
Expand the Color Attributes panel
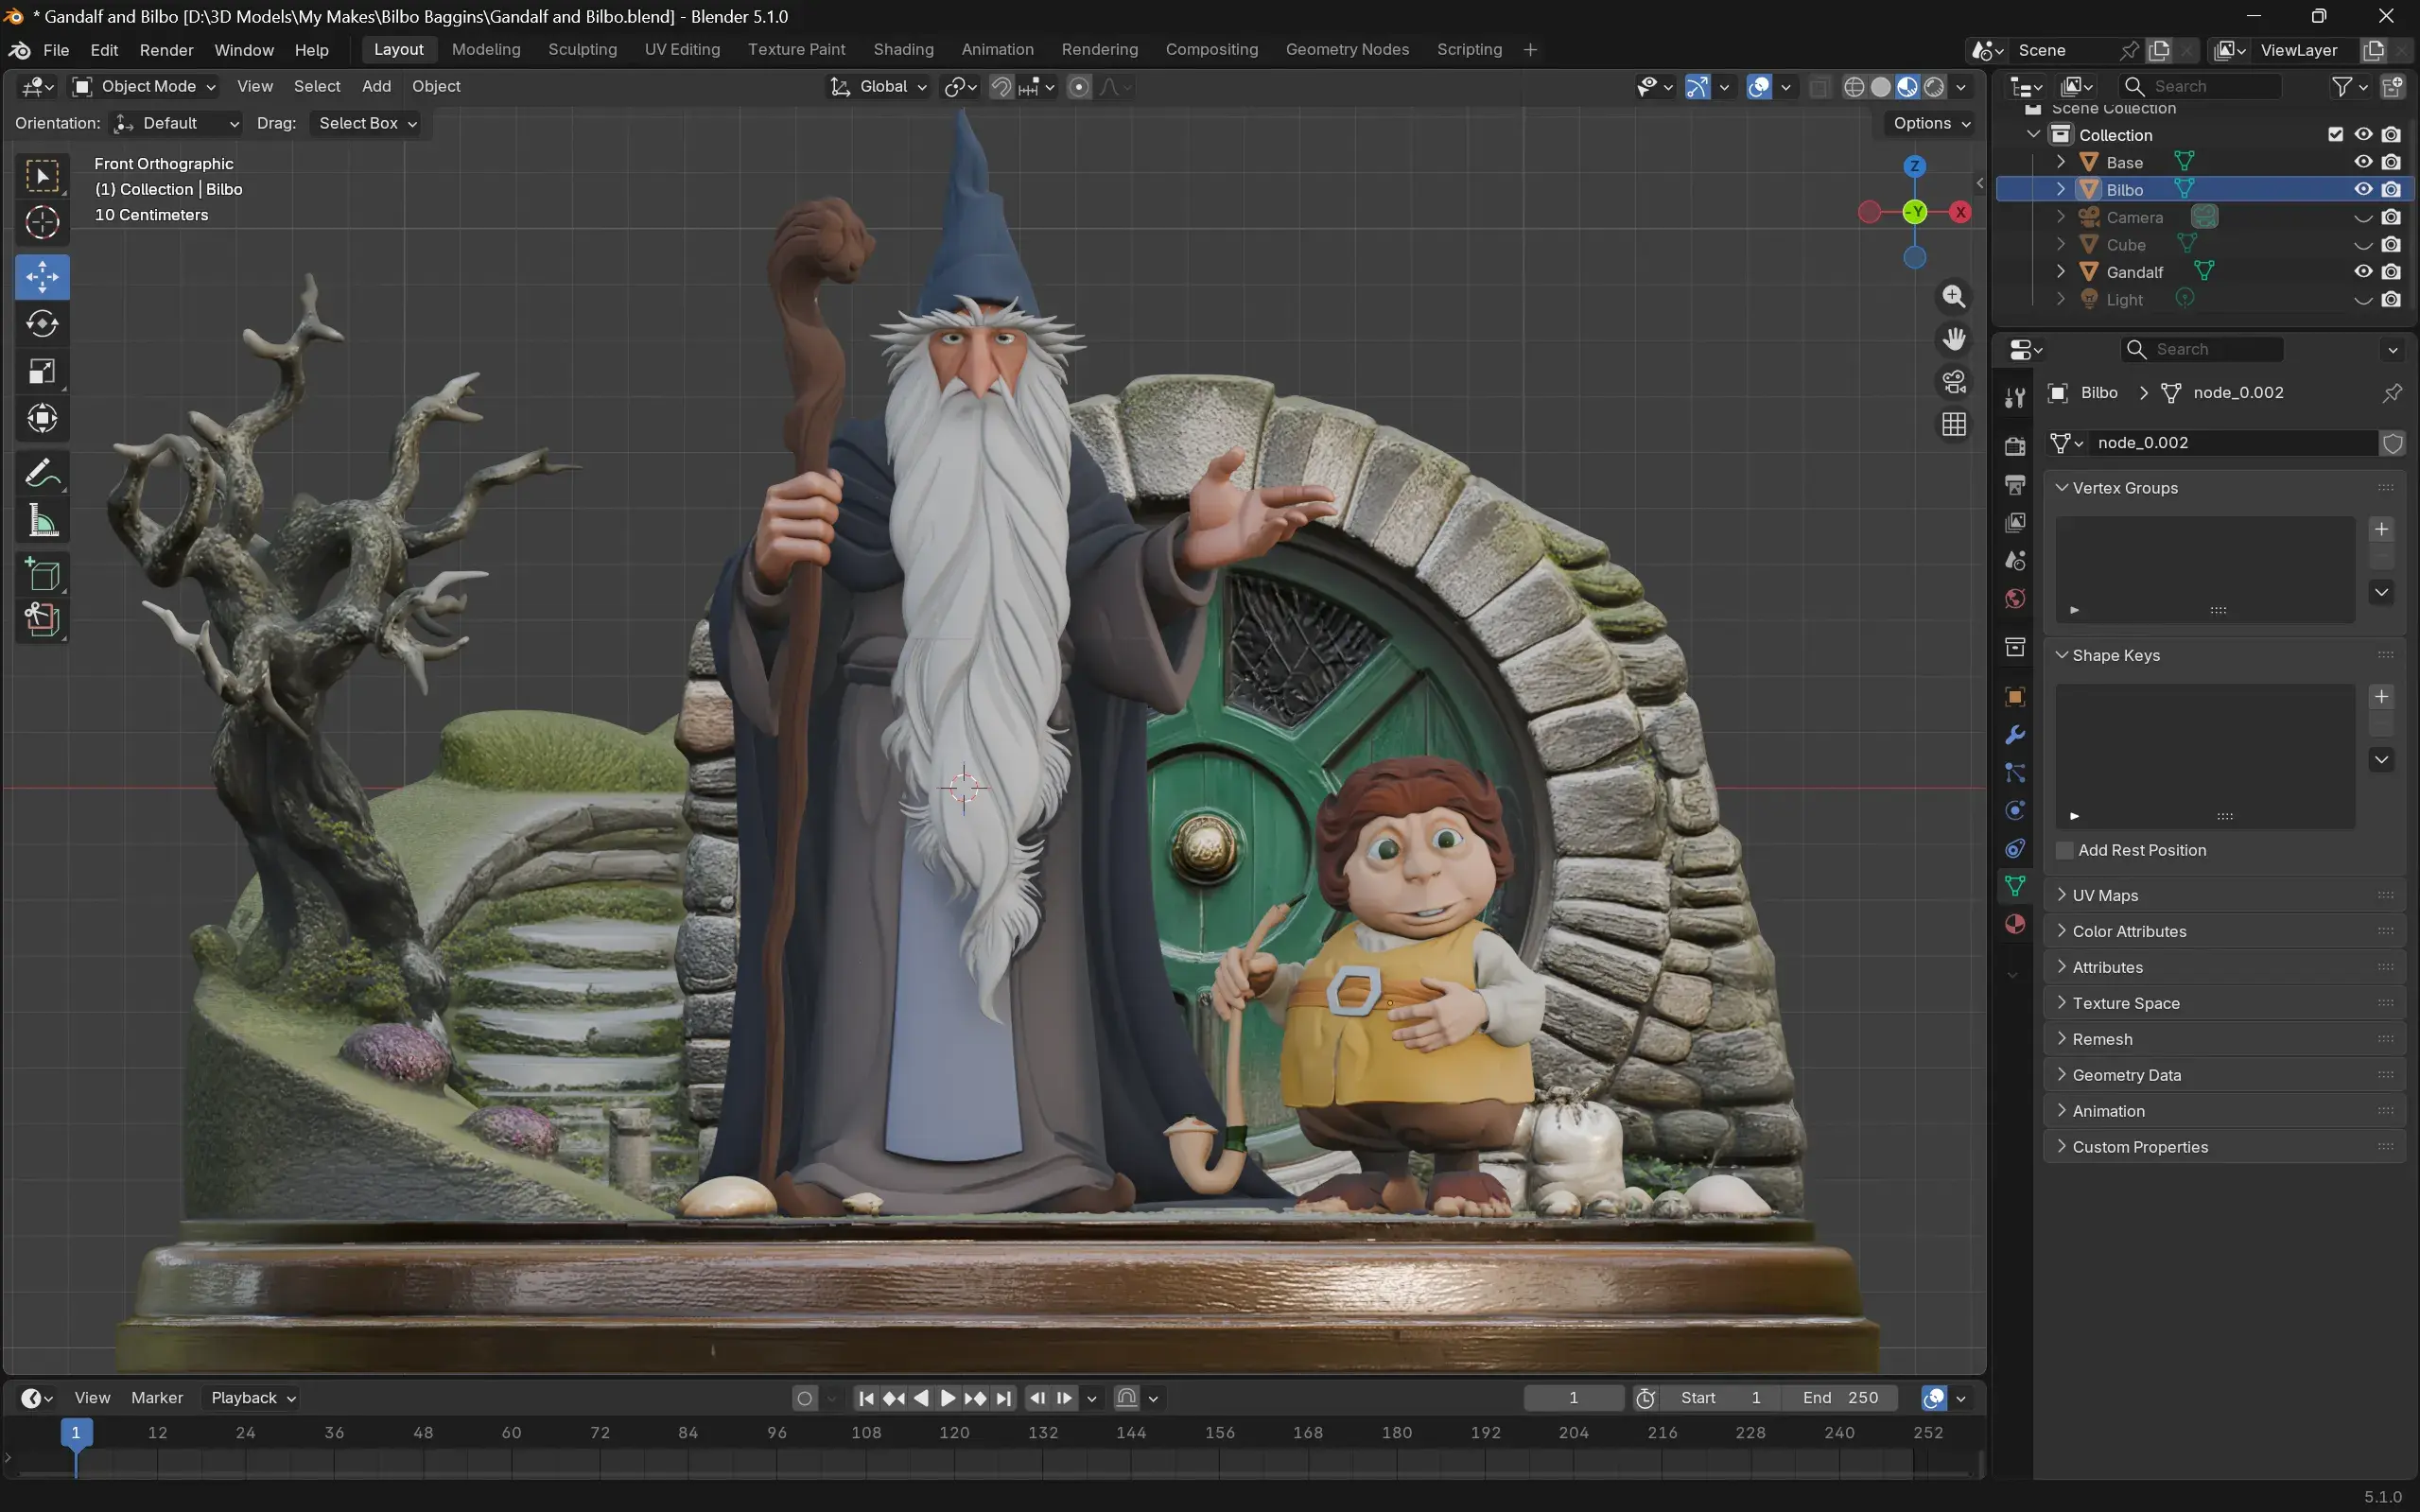[2224, 931]
